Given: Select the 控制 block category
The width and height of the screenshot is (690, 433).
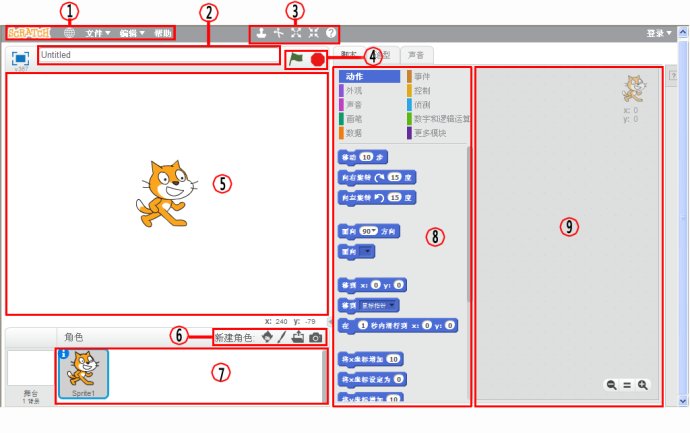Looking at the screenshot, I should click(422, 91).
